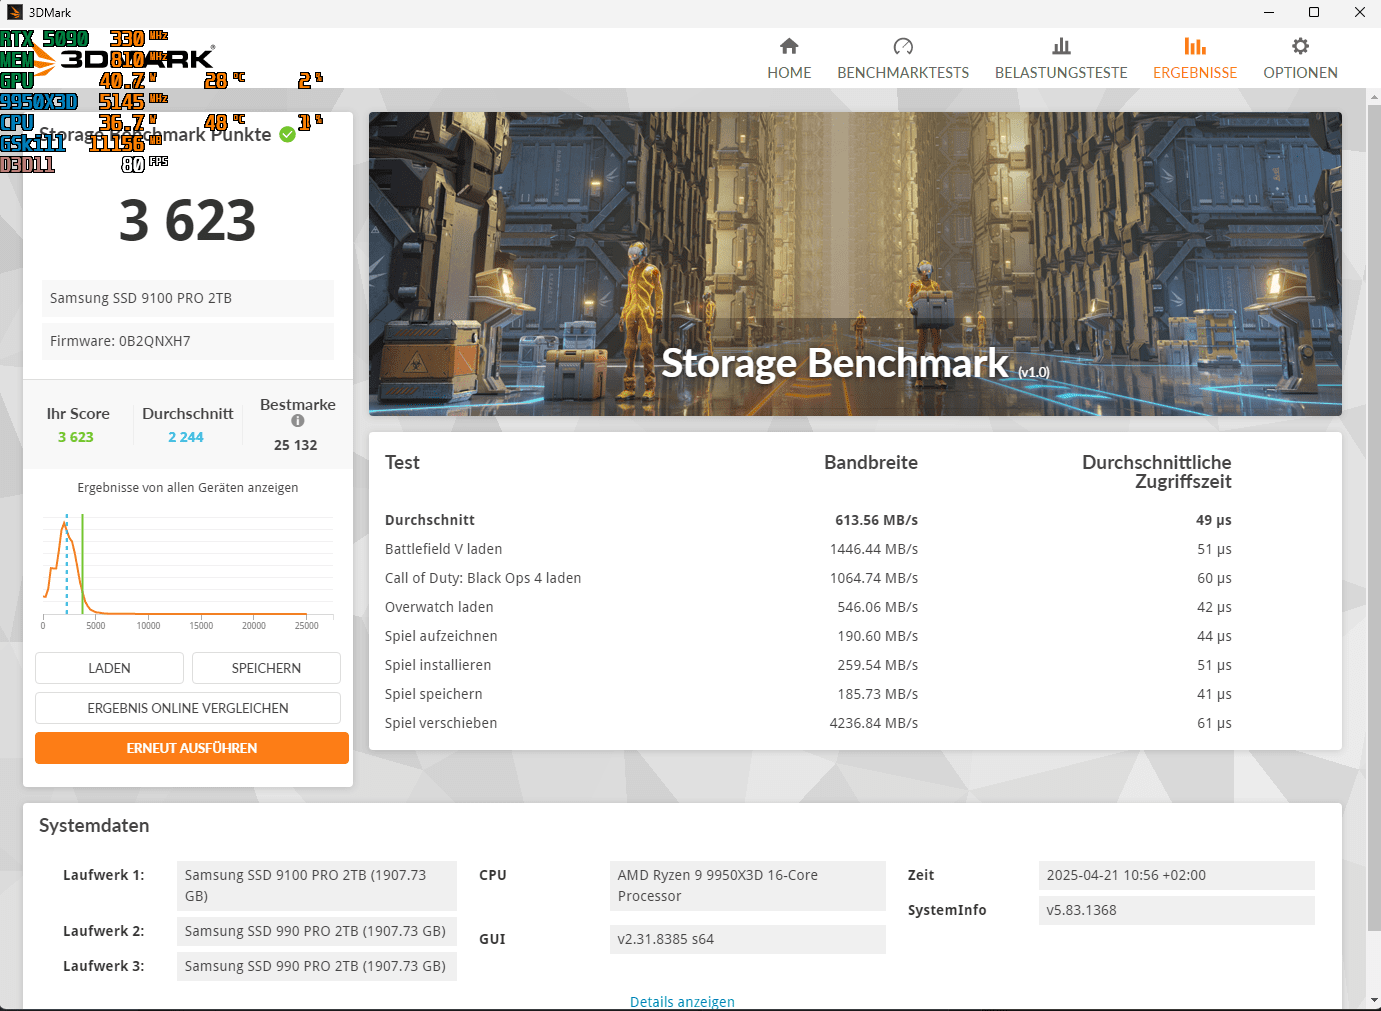This screenshot has height=1011, width=1381.
Task: Click 'Samsung SSD 9100 PRO 2TB' device field
Action: point(188,298)
